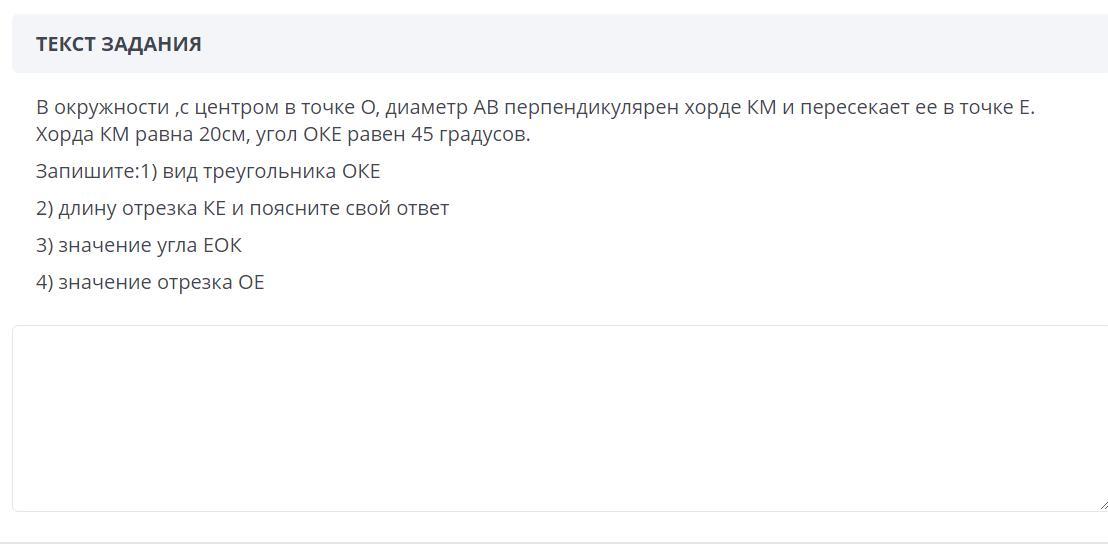Click item 2 about длину отрезка КЕ
This screenshot has height=558, width=1108.
(242, 208)
